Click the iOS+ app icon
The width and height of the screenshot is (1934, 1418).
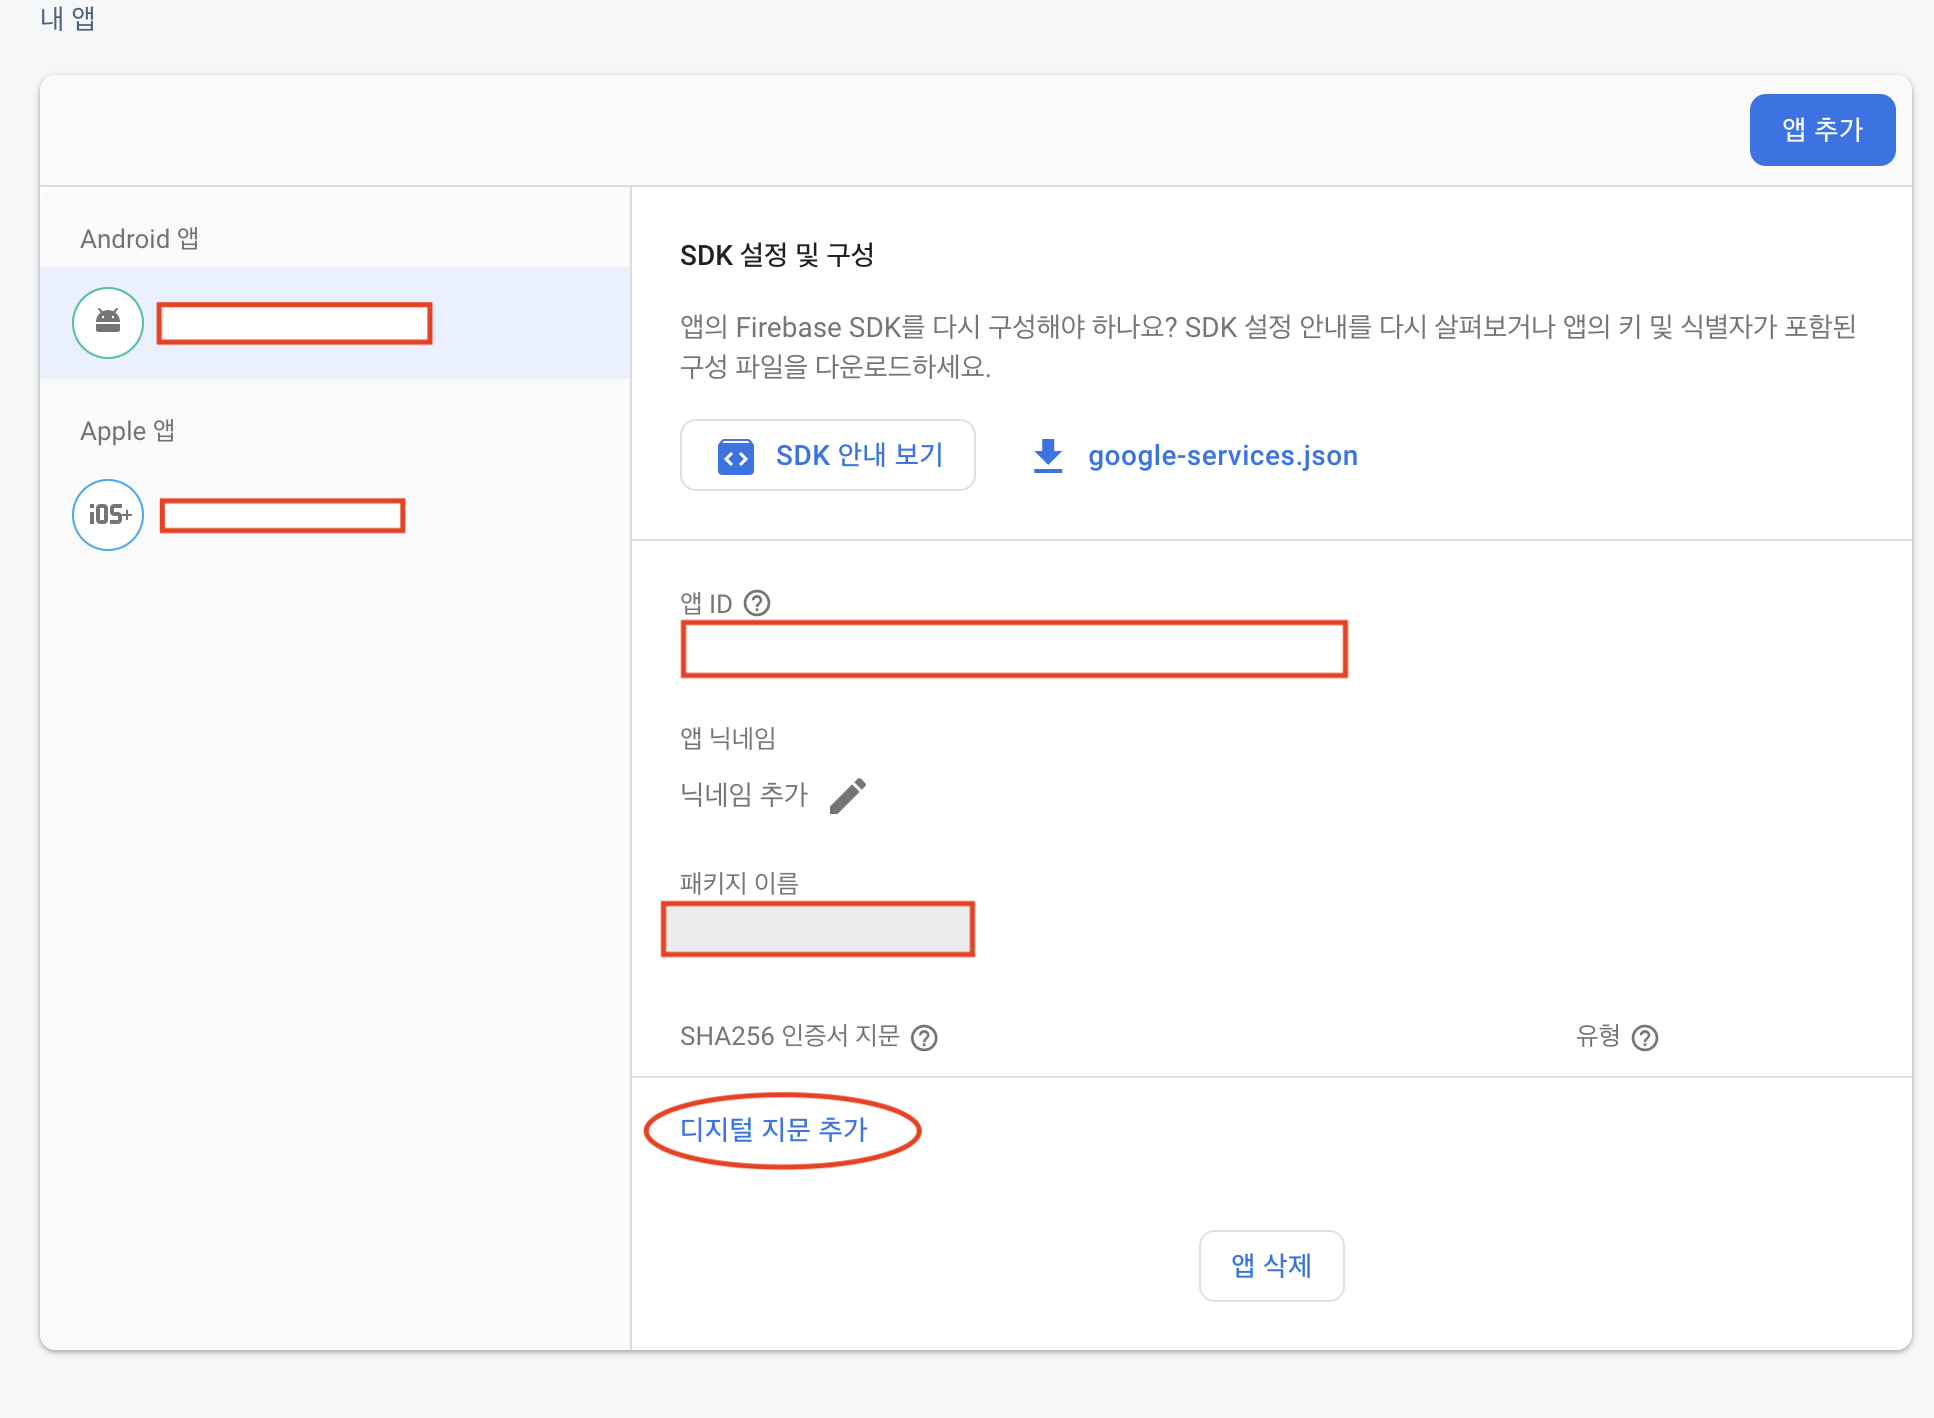pos(108,515)
